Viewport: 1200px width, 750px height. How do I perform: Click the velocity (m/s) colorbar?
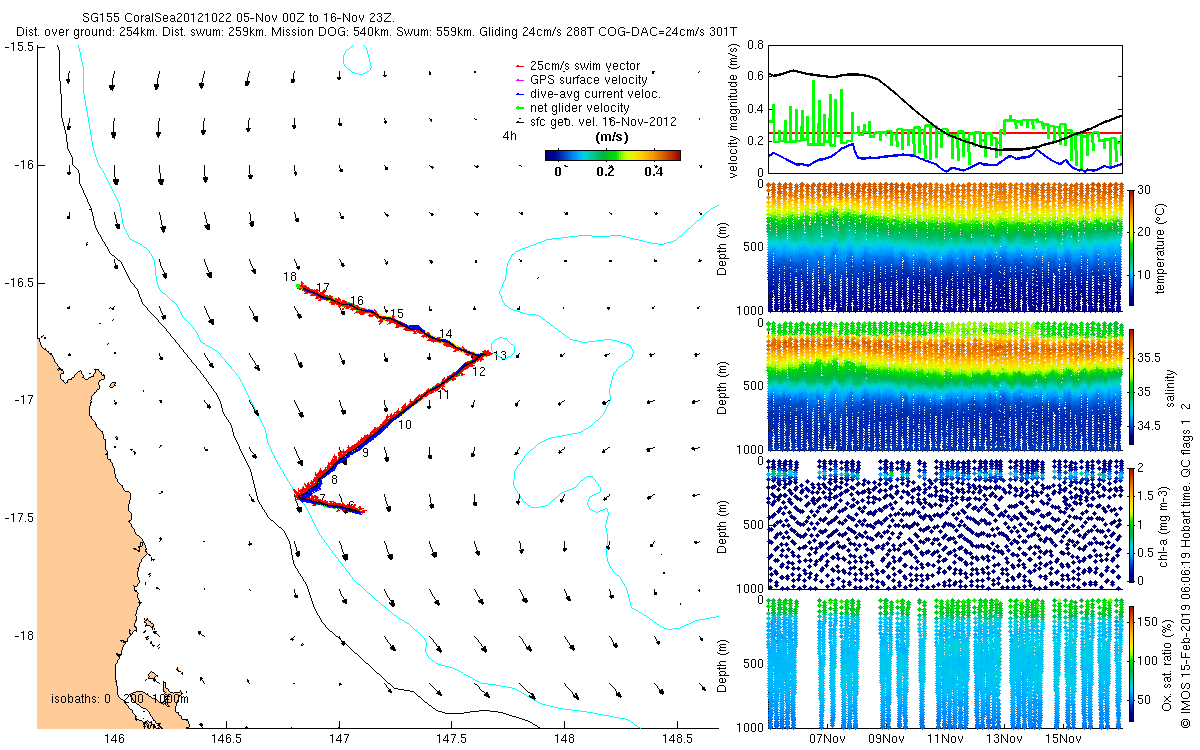click(612, 155)
